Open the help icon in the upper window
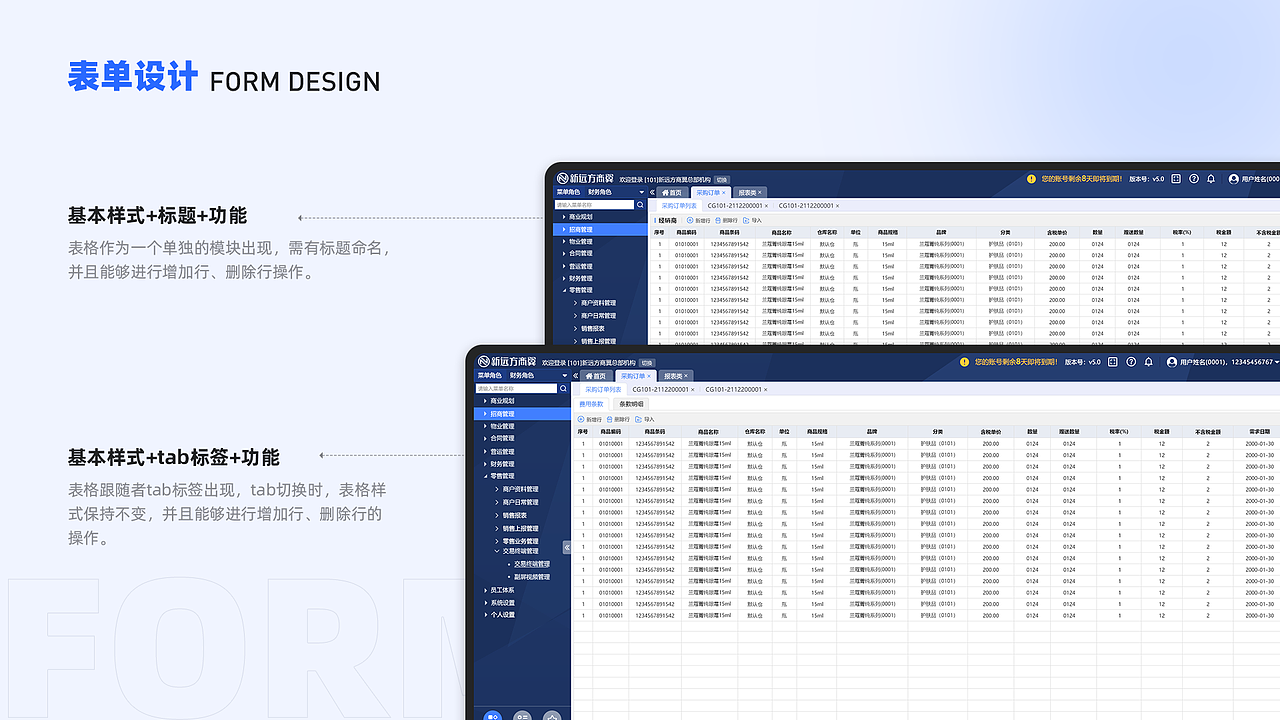The height and width of the screenshot is (720, 1280). 1194,179
